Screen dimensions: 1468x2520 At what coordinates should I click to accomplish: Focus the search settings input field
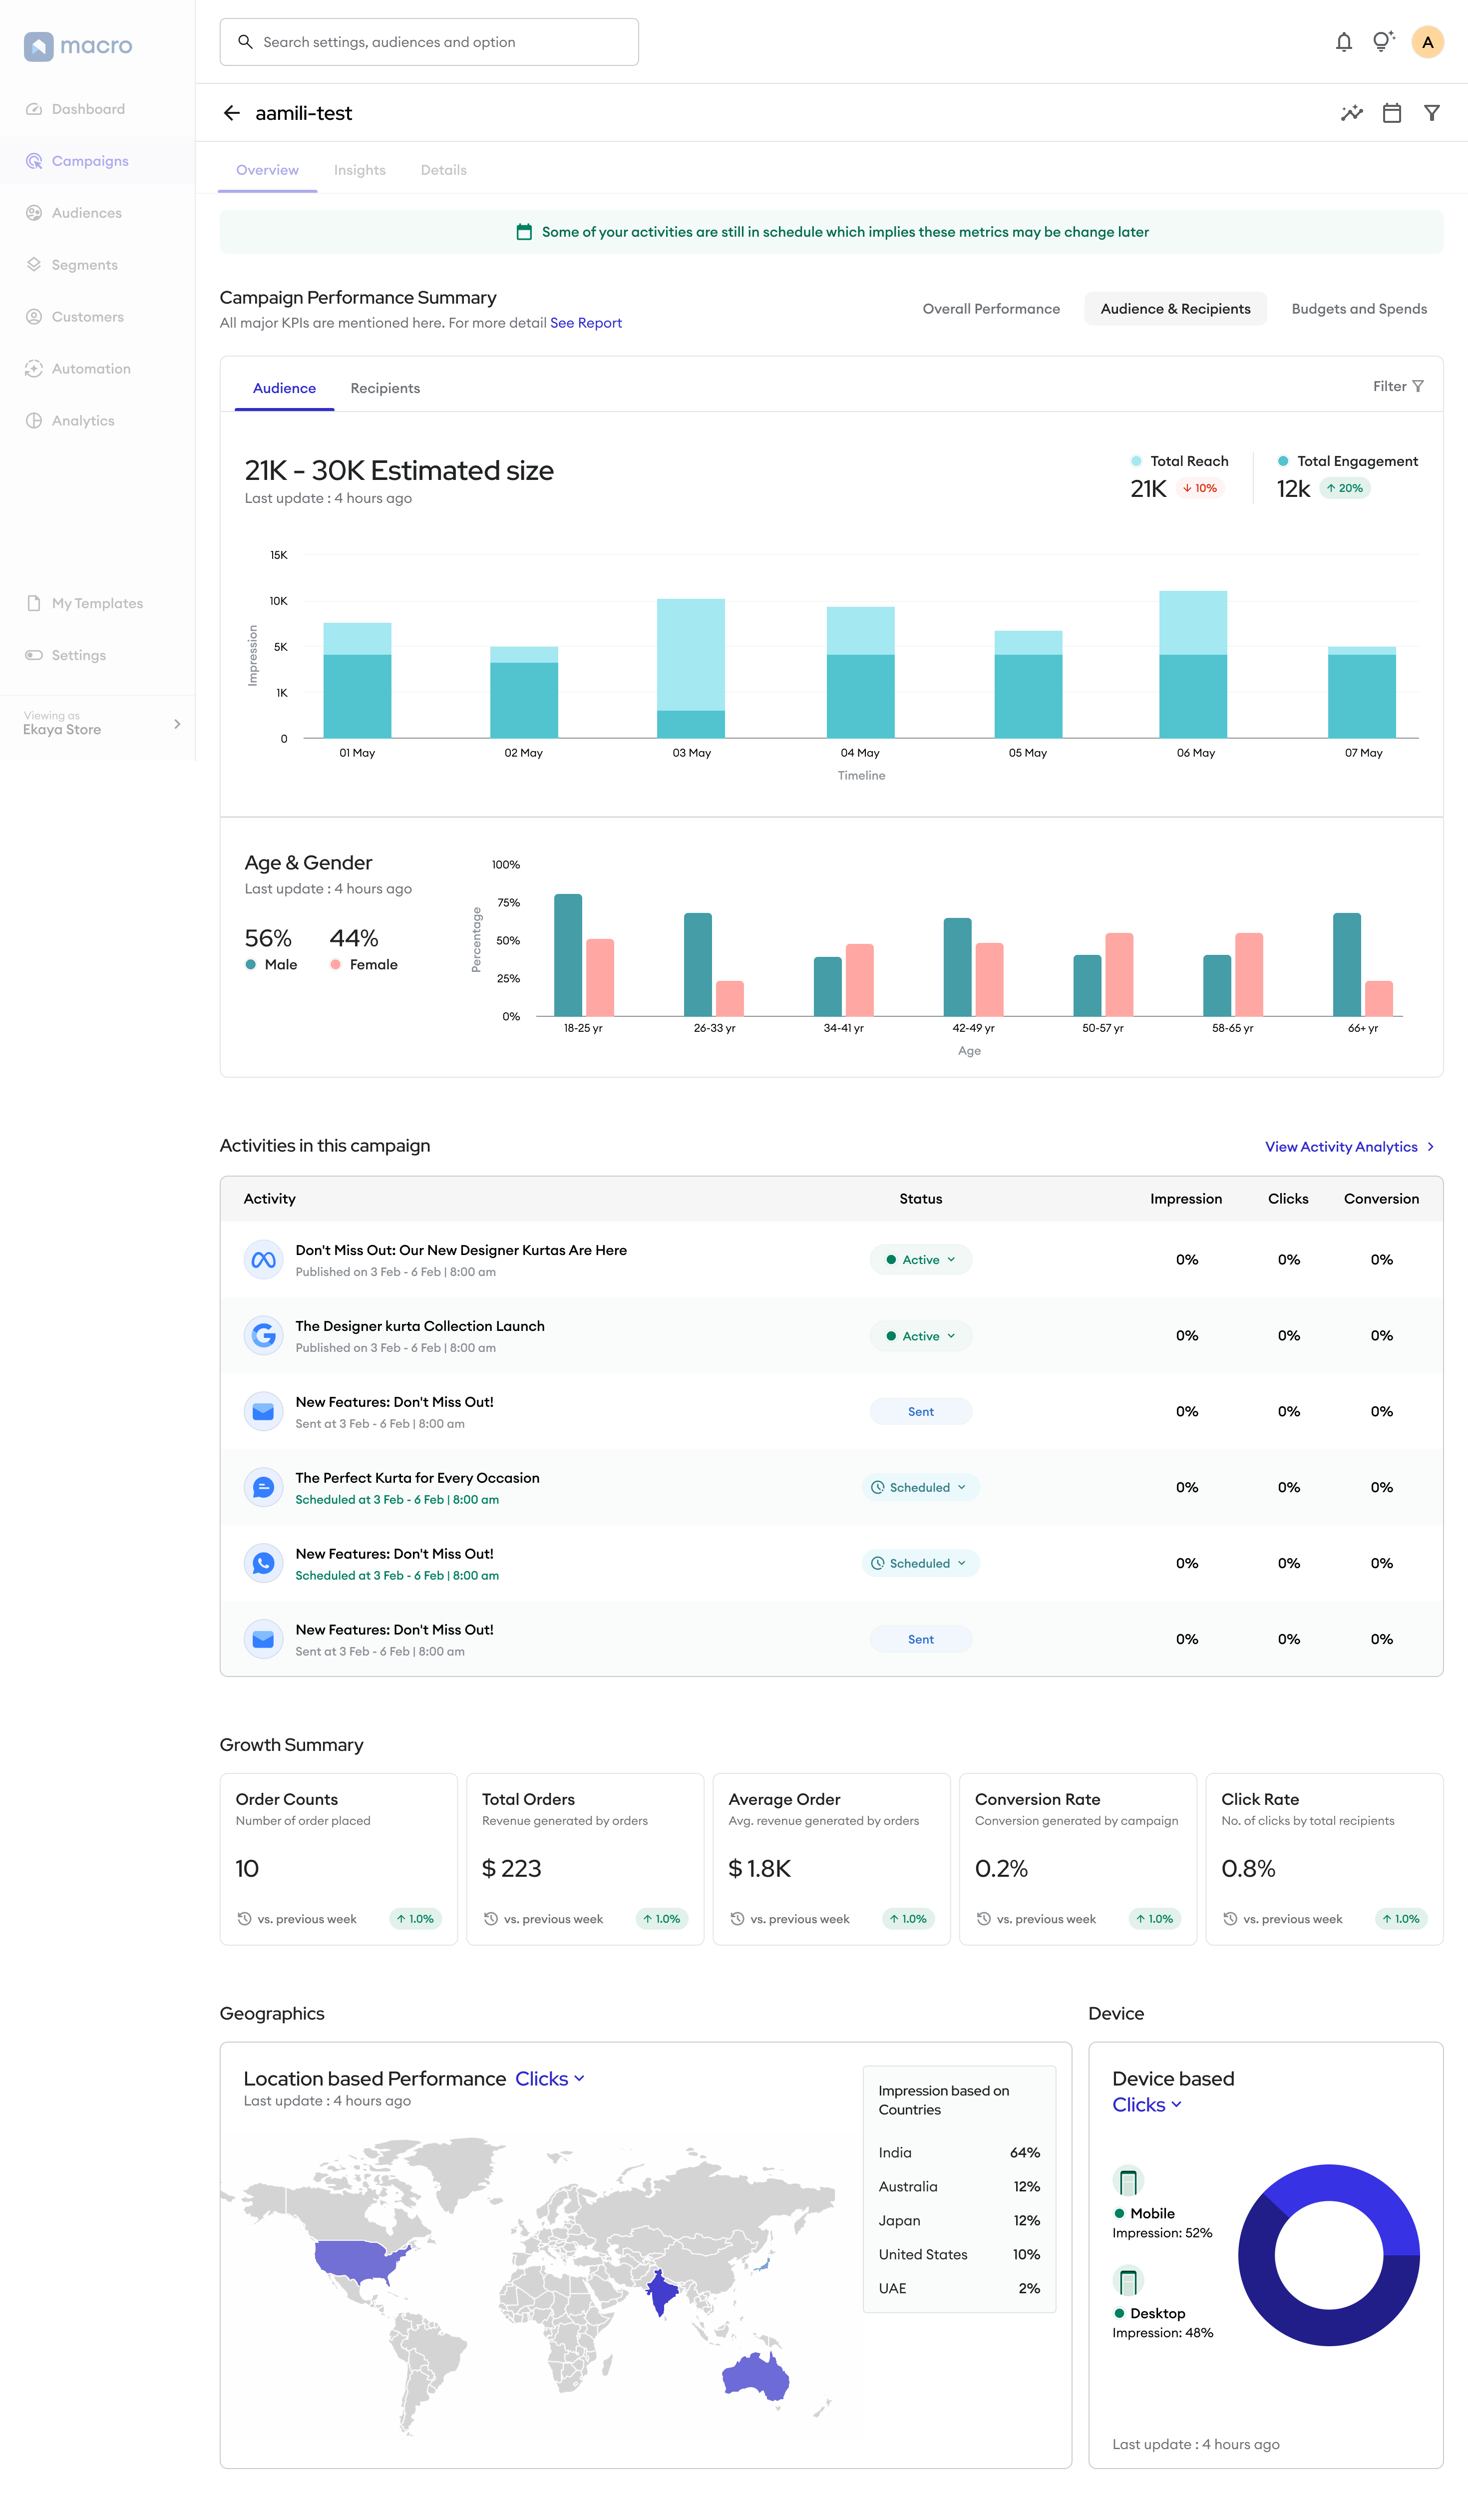coord(429,42)
